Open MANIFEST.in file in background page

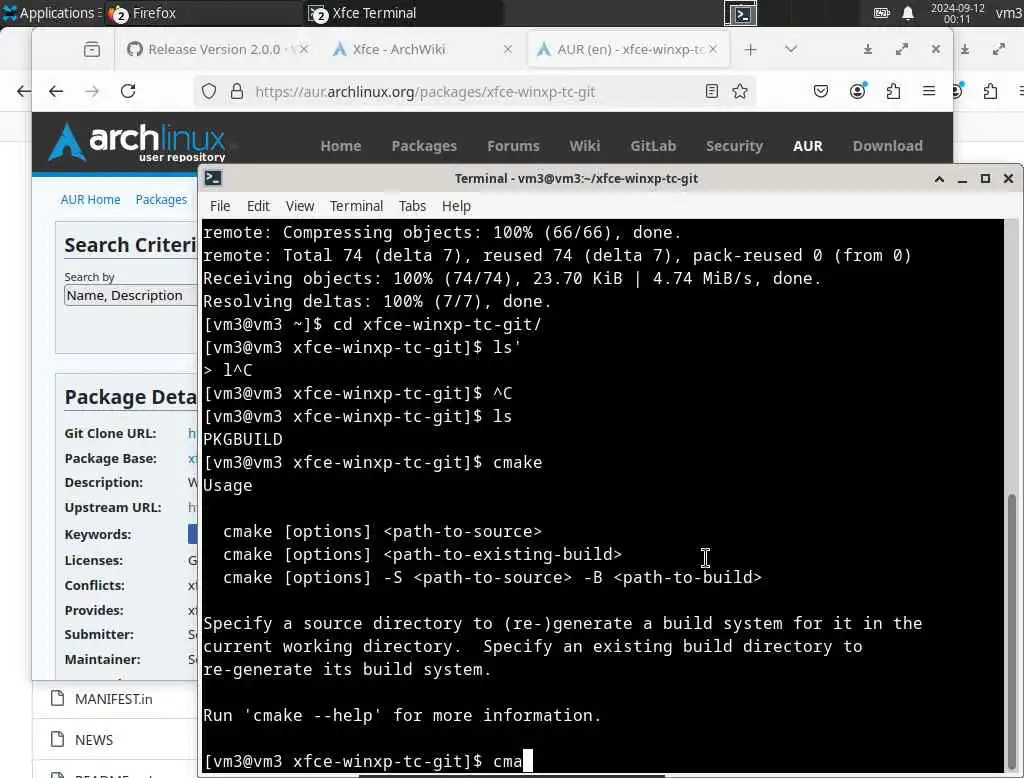[x=113, y=700]
